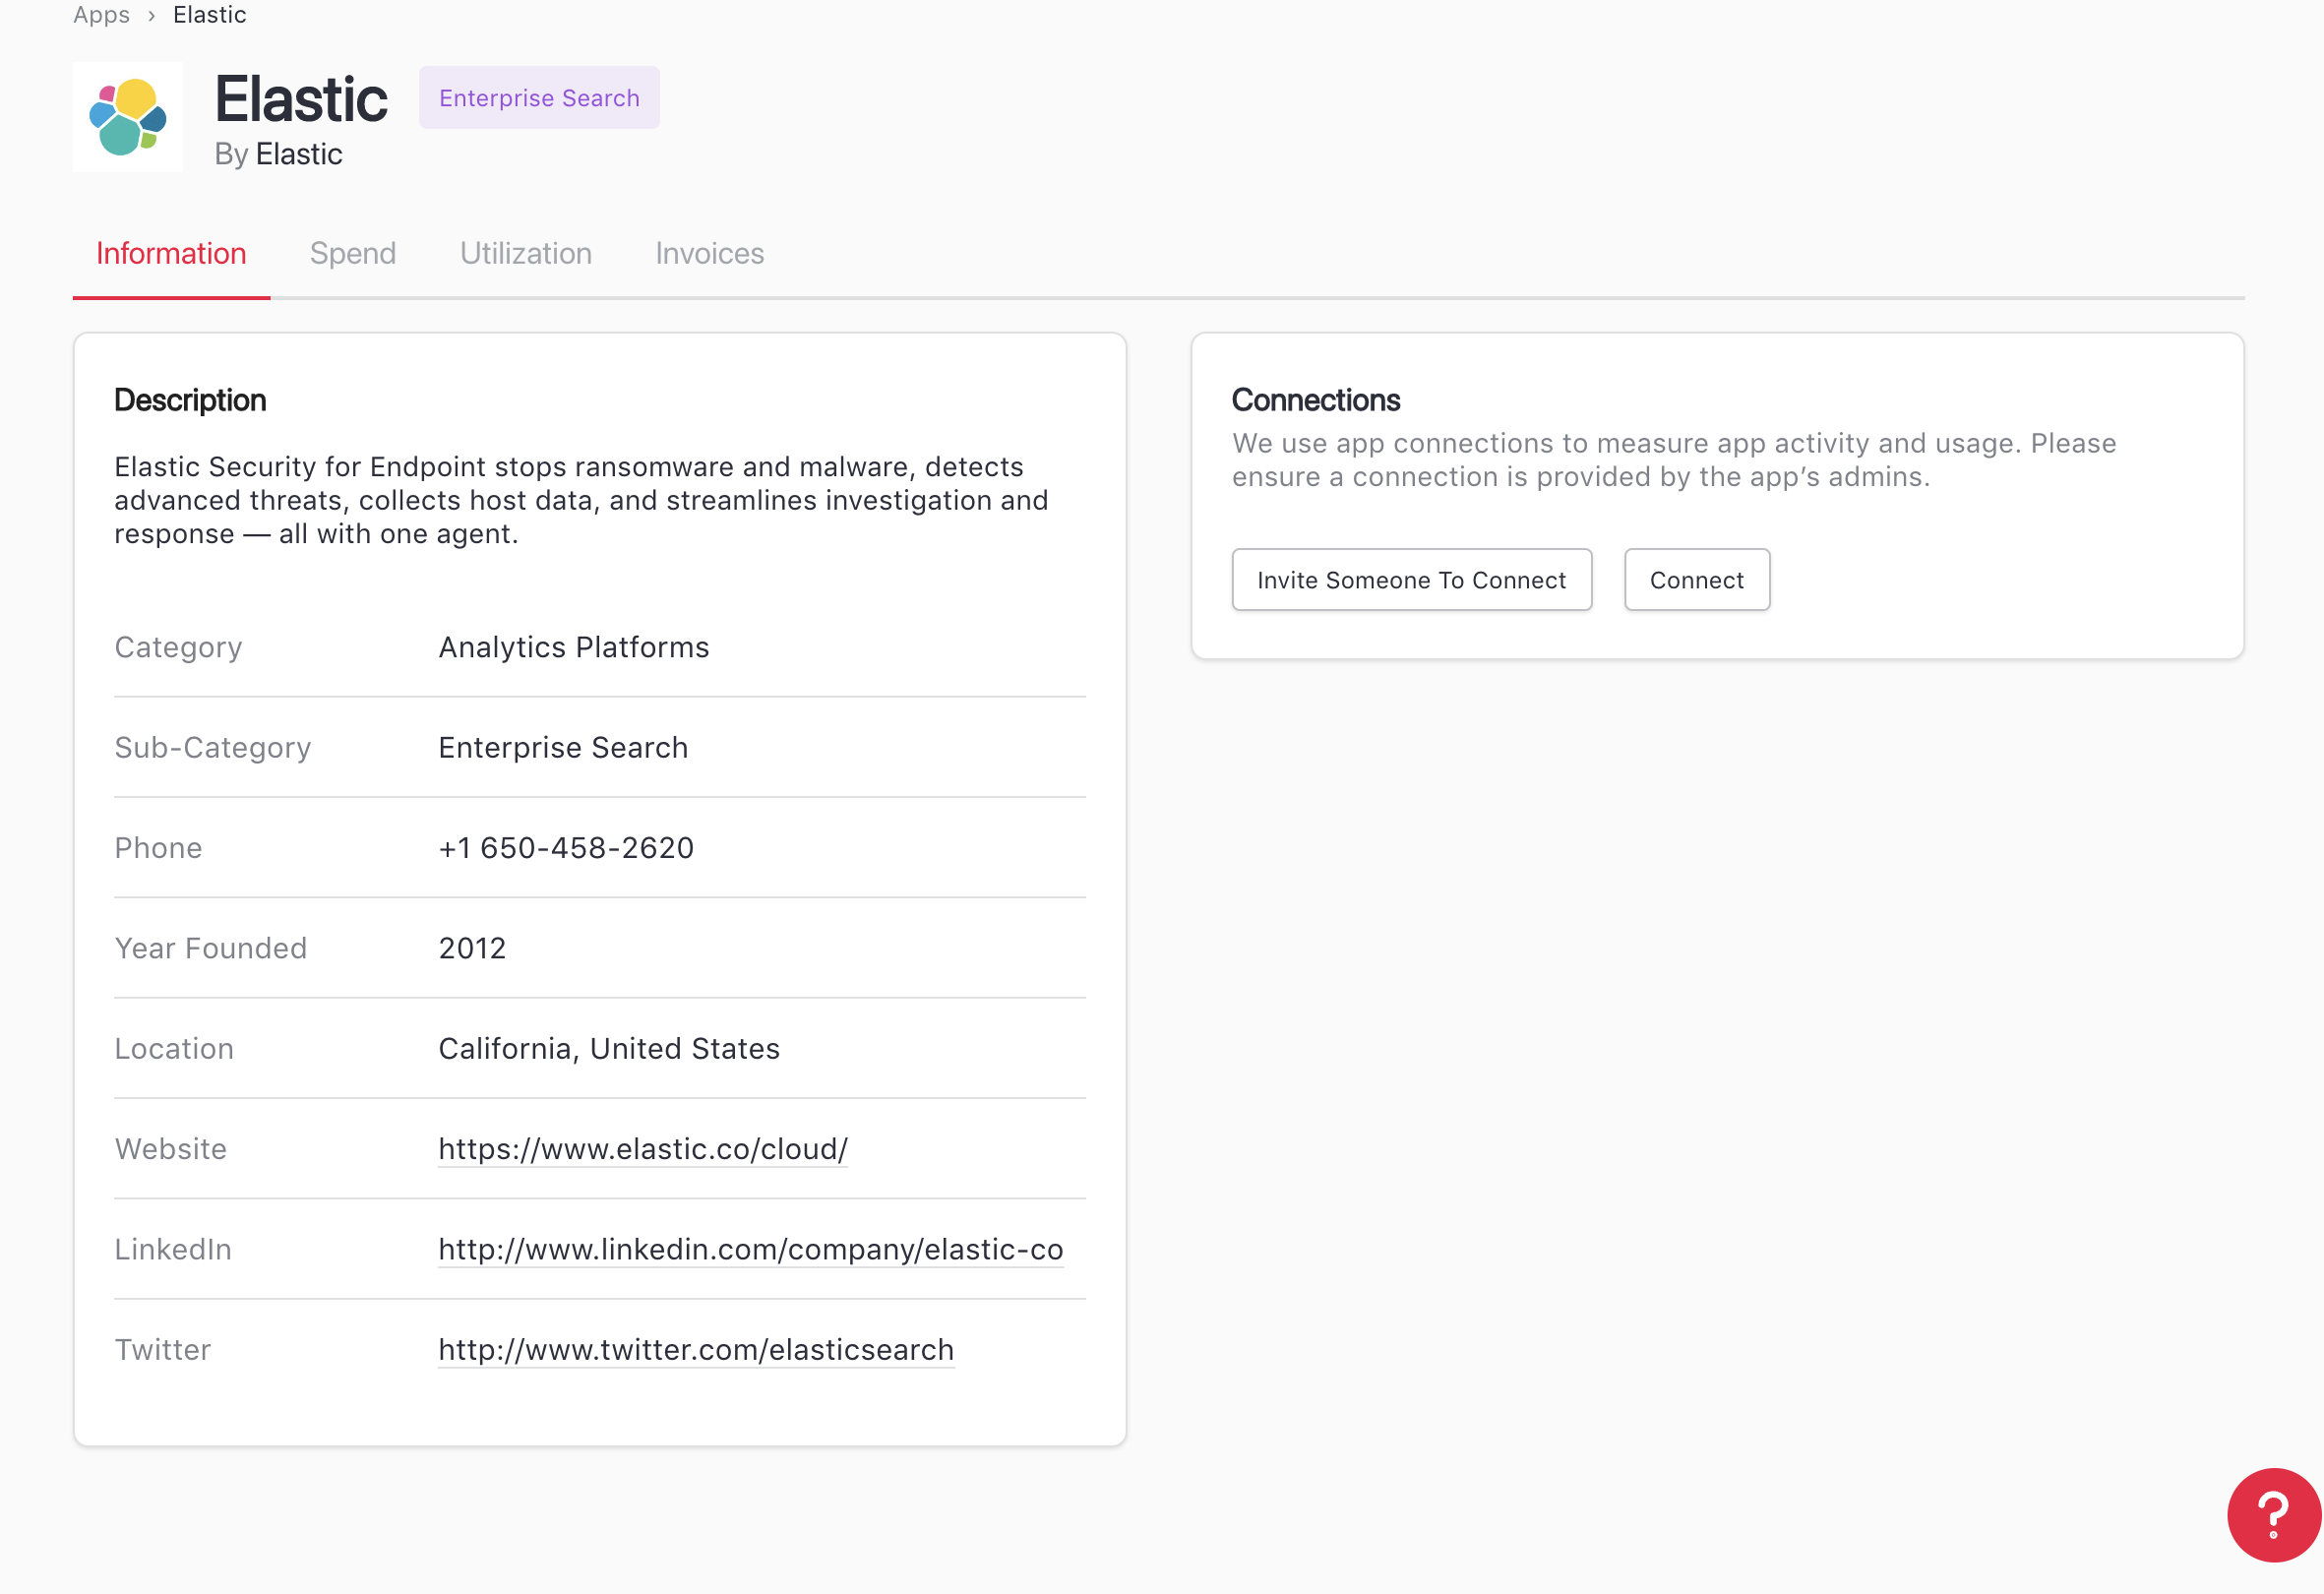Visit the Twitter elasticsearch link
Image resolution: width=2324 pixels, height=1594 pixels.
(x=696, y=1349)
